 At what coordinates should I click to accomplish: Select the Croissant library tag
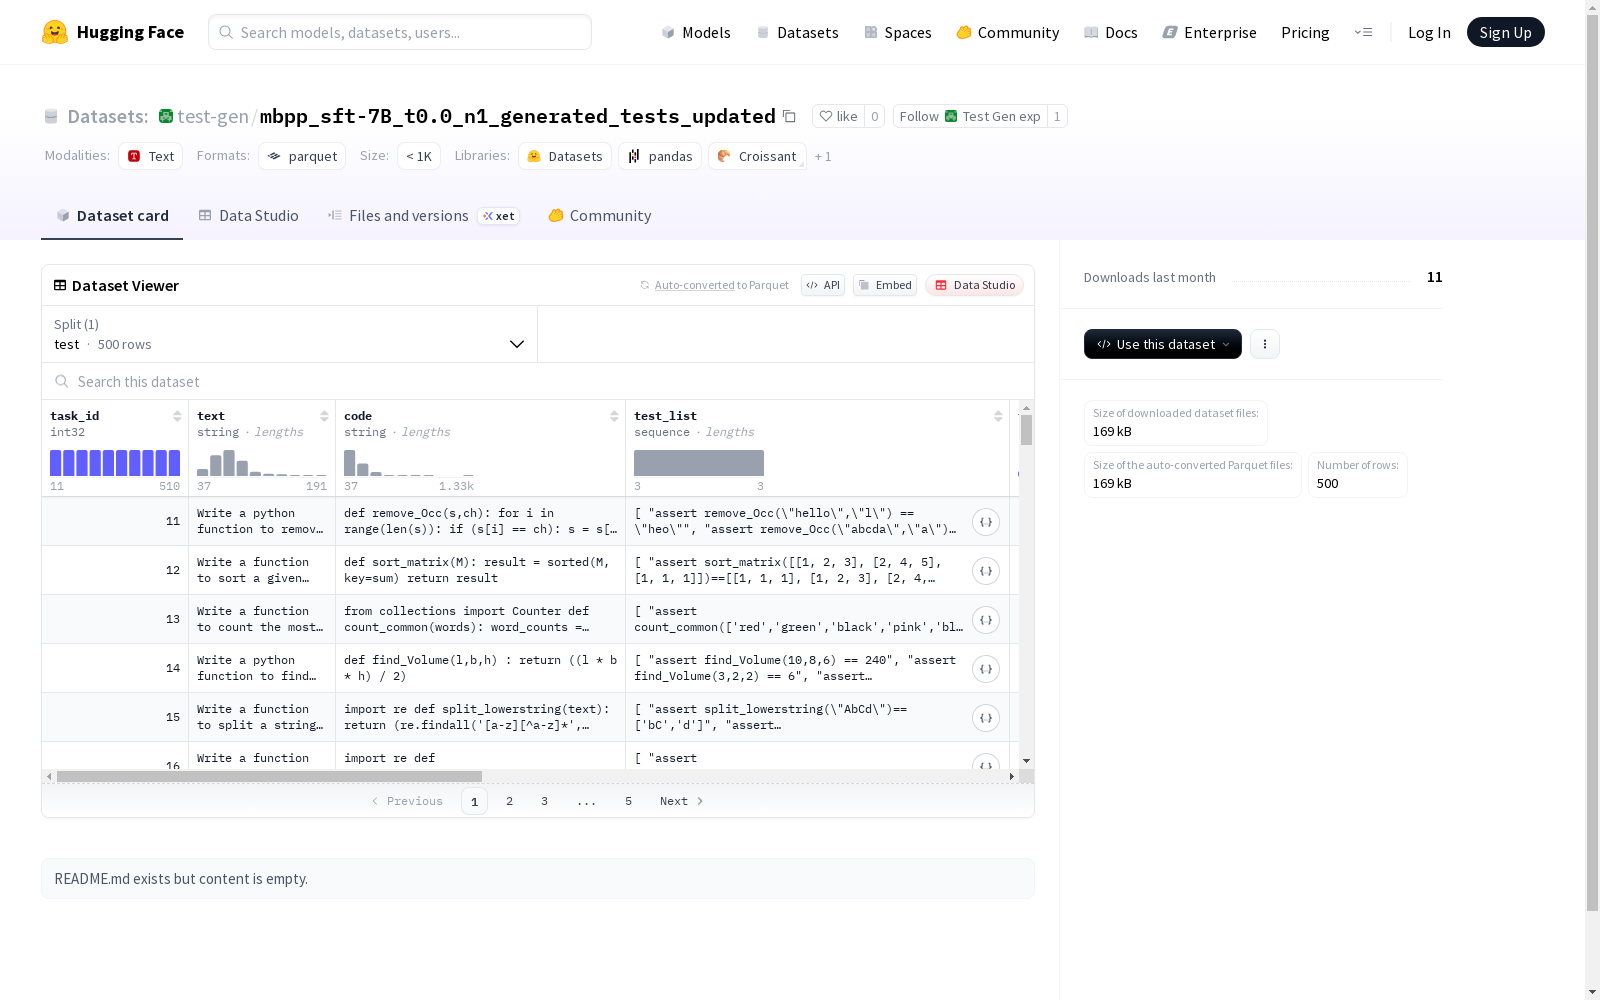click(x=757, y=156)
